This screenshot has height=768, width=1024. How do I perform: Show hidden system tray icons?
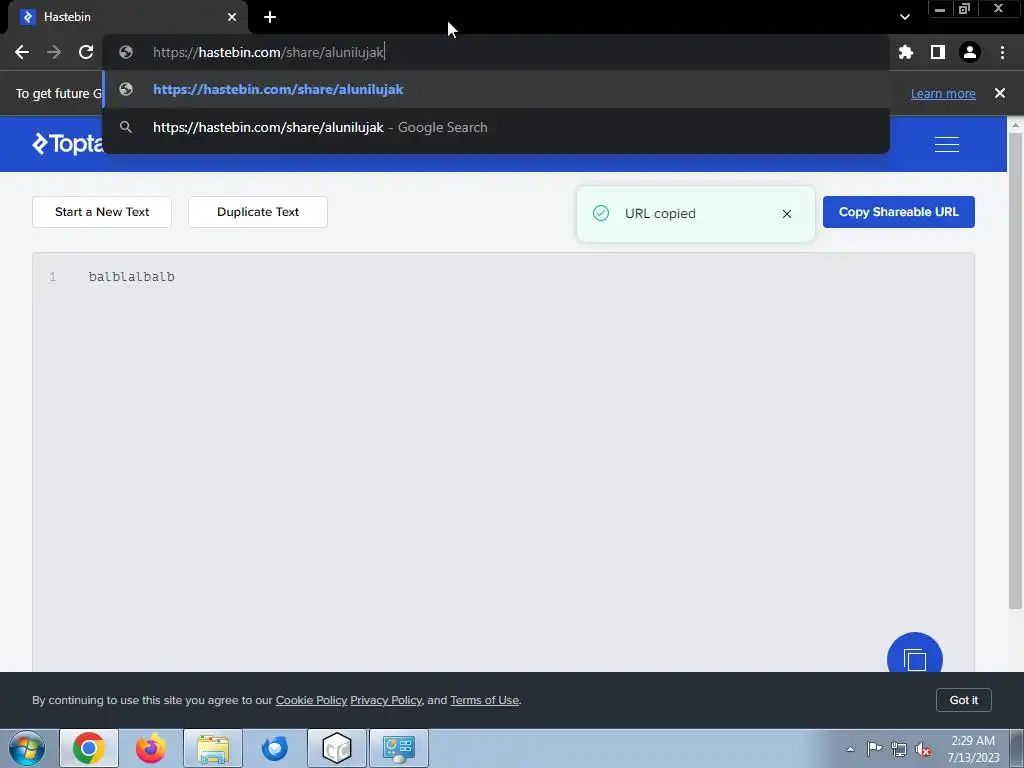tap(850, 749)
